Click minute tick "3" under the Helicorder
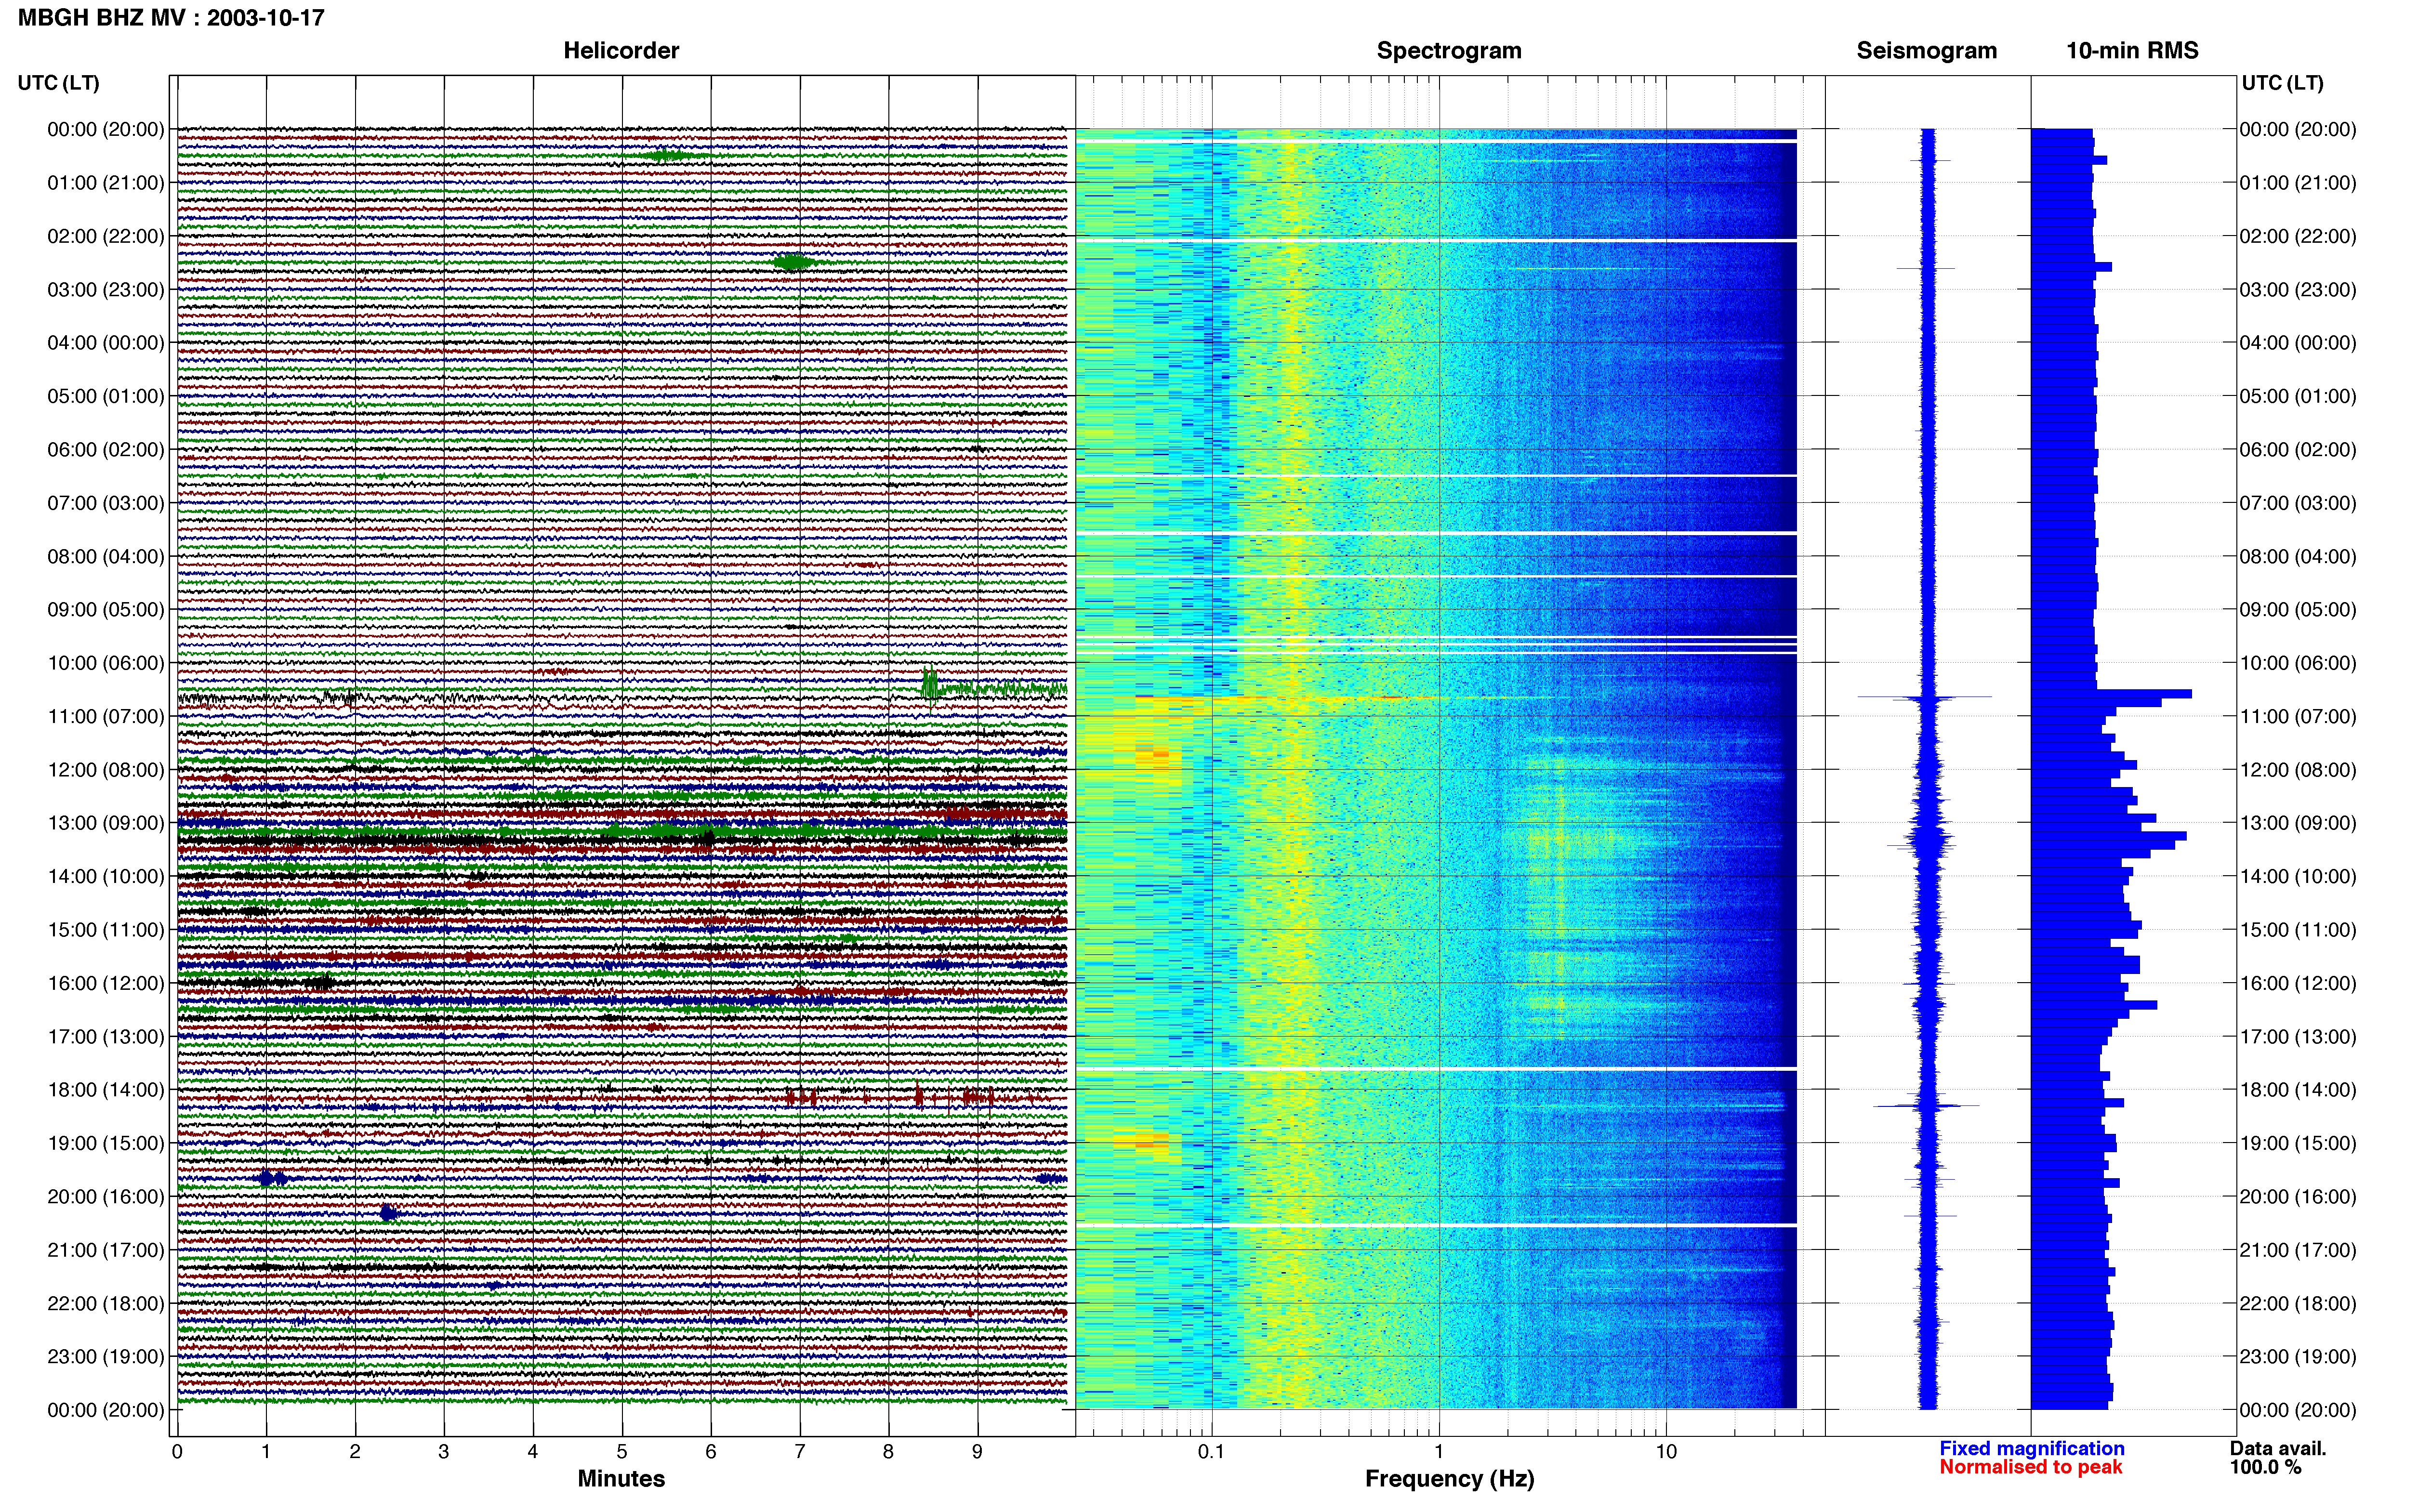This screenshot has height=1512, width=2418. 444,1452
